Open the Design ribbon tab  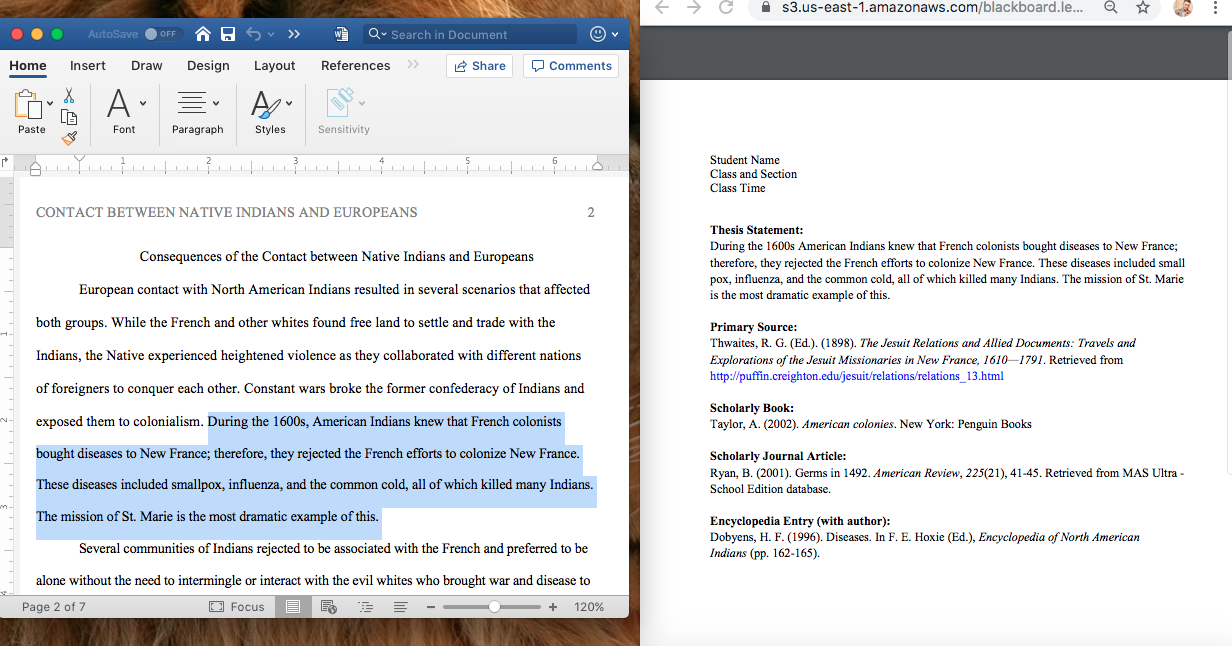pos(208,66)
